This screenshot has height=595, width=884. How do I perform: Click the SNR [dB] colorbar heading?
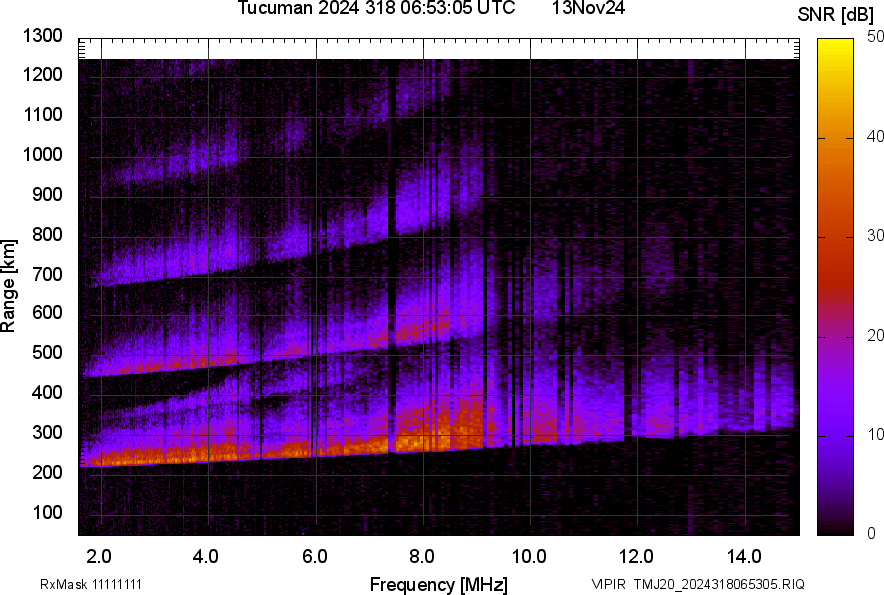838,15
